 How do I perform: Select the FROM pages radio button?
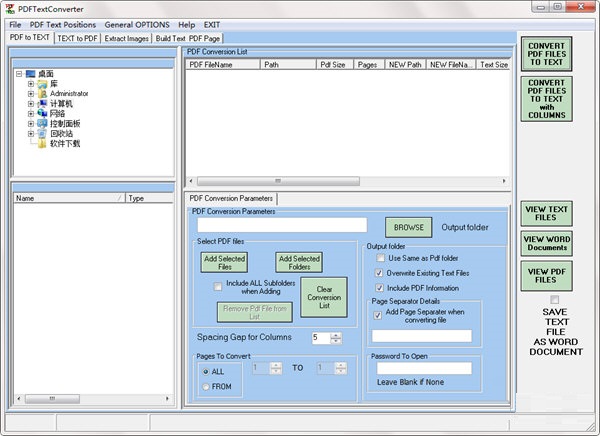206,387
